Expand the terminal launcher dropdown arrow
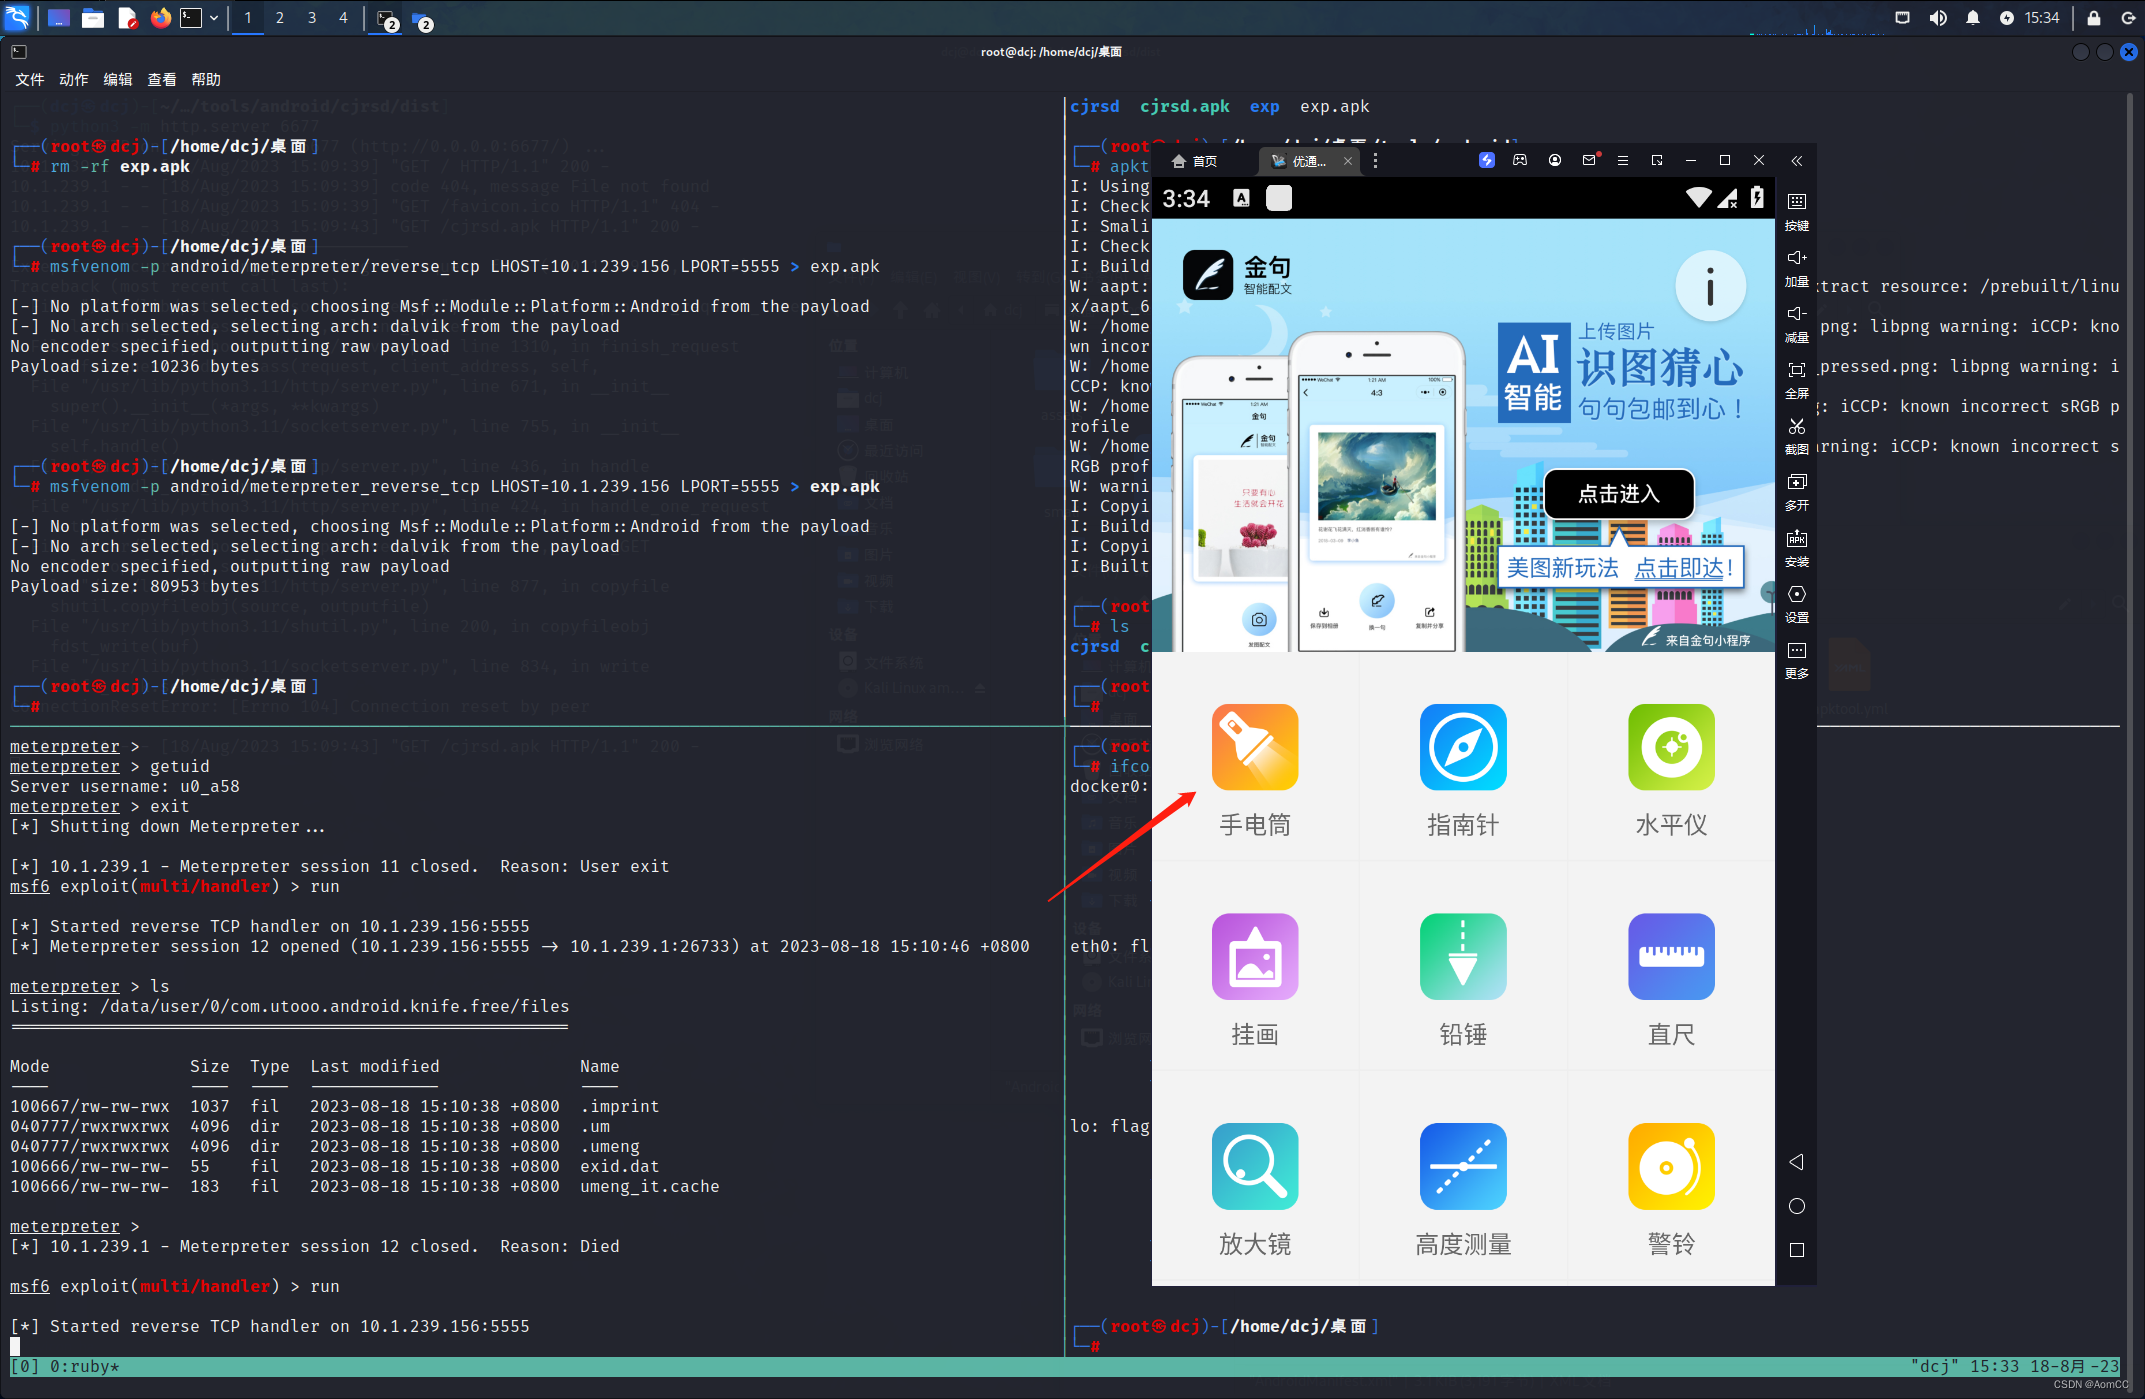The height and width of the screenshot is (1399, 2145). click(x=214, y=18)
